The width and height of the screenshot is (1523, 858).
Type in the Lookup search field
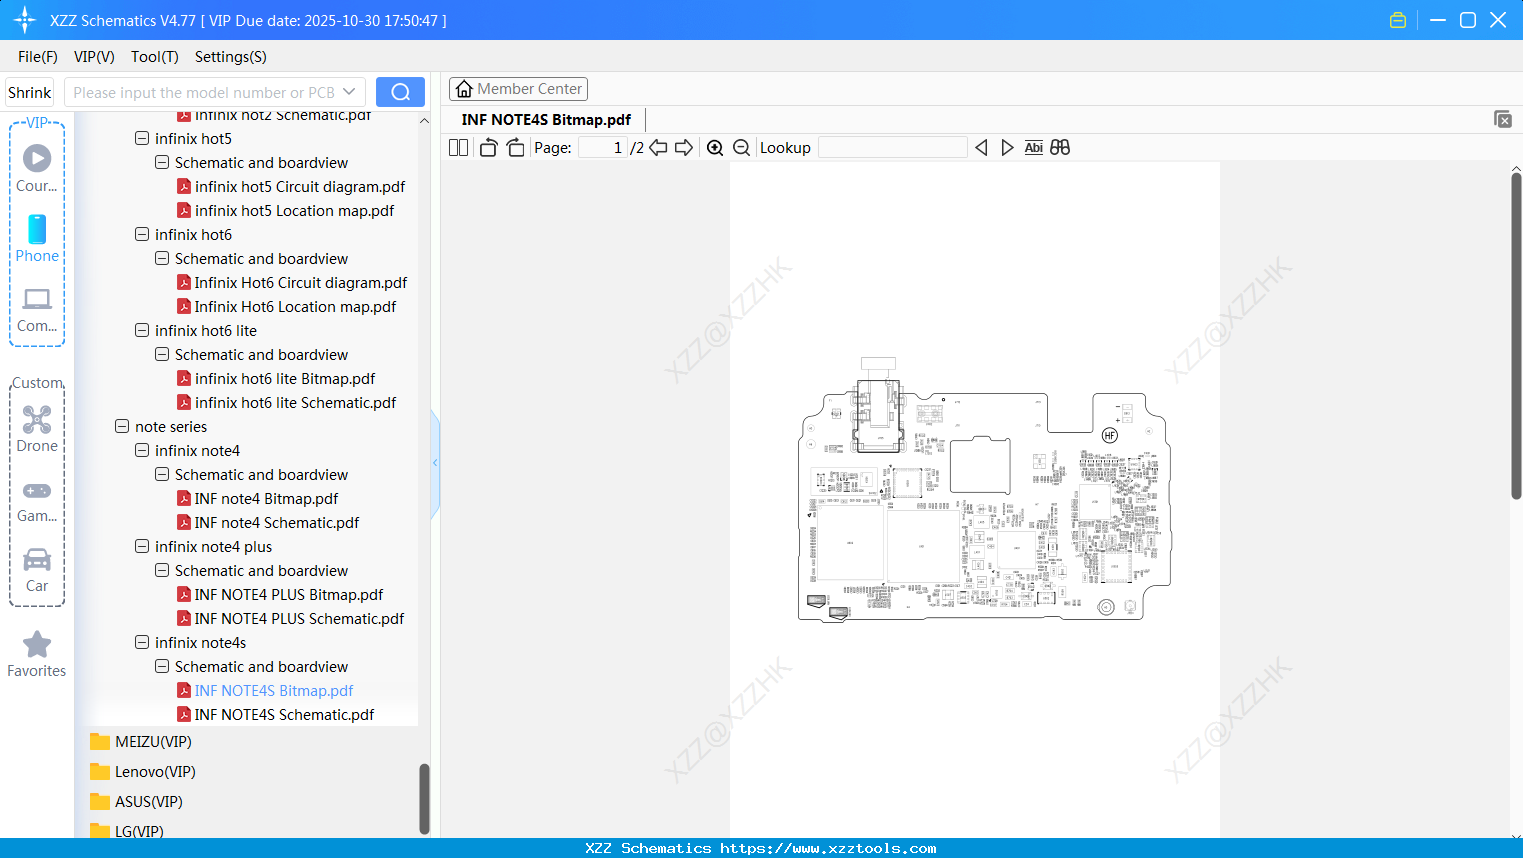(891, 147)
